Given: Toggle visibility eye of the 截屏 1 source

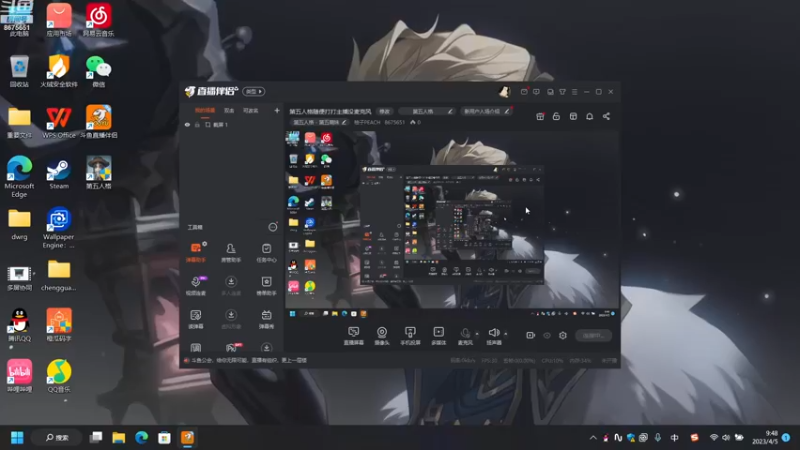Looking at the screenshot, I should point(187,124).
